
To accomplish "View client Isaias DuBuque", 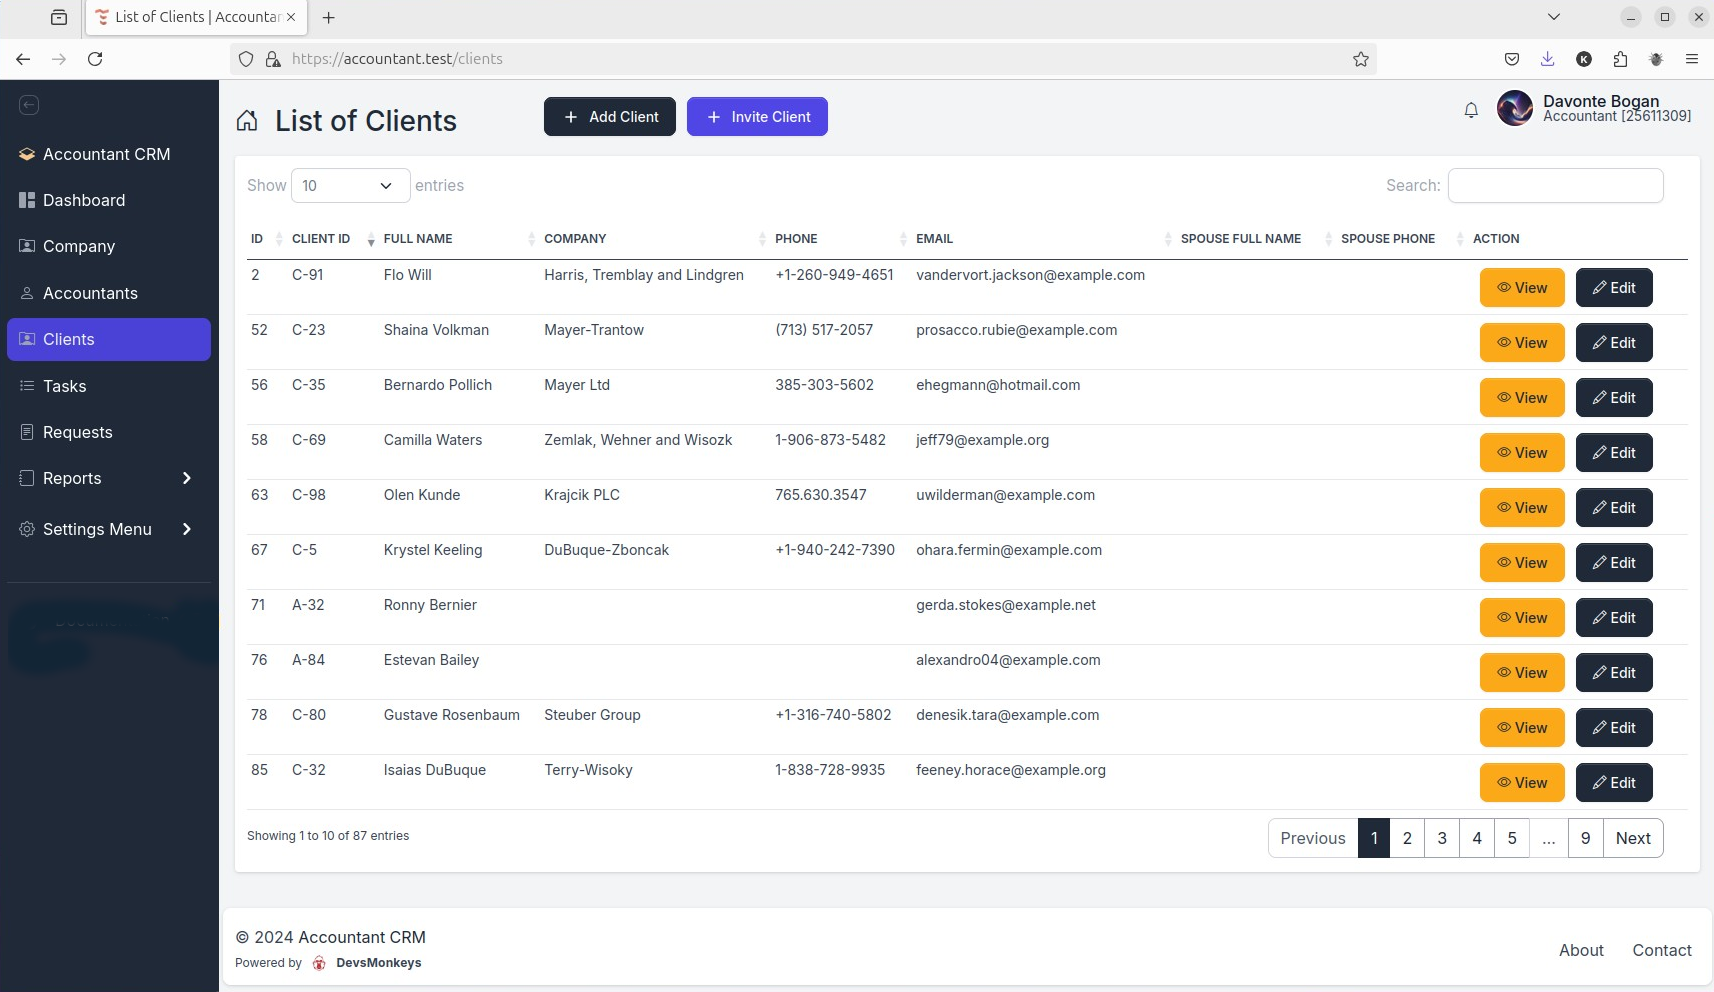I will [1522, 783].
